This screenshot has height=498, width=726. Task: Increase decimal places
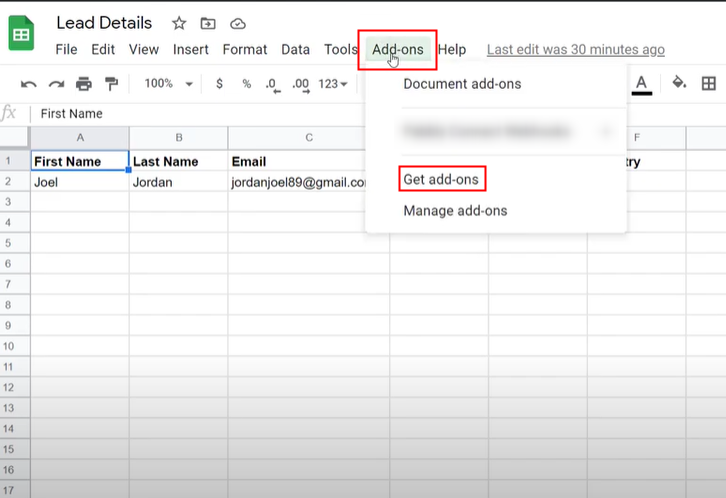[x=300, y=85]
